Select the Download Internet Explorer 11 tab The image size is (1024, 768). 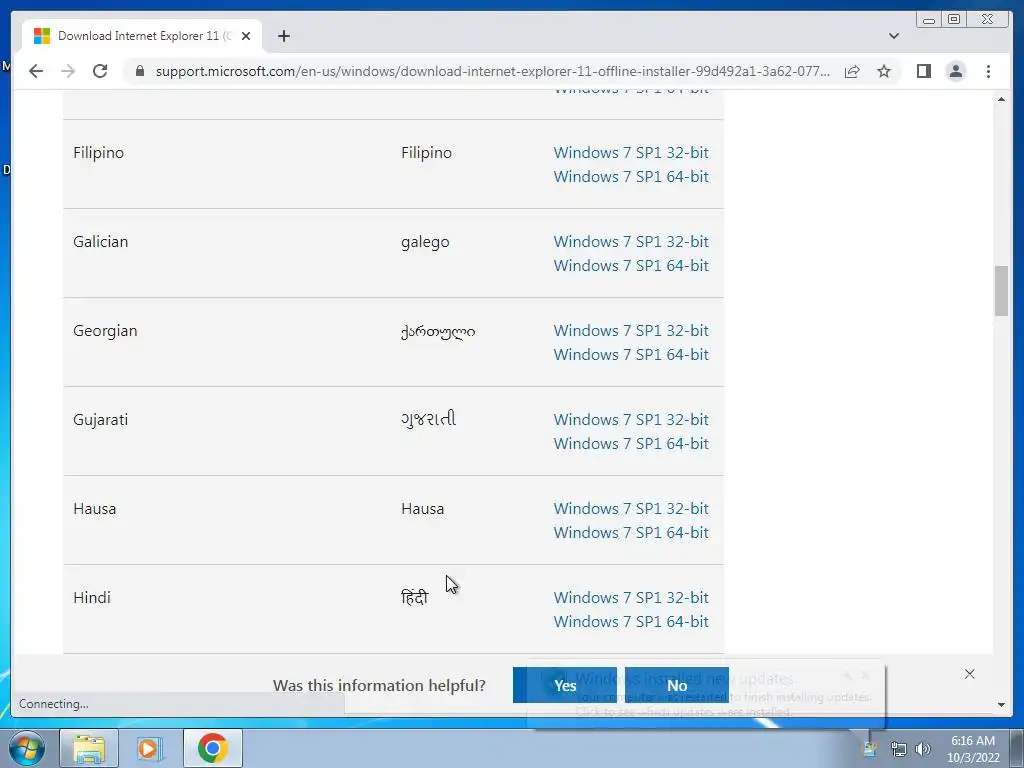click(142, 36)
